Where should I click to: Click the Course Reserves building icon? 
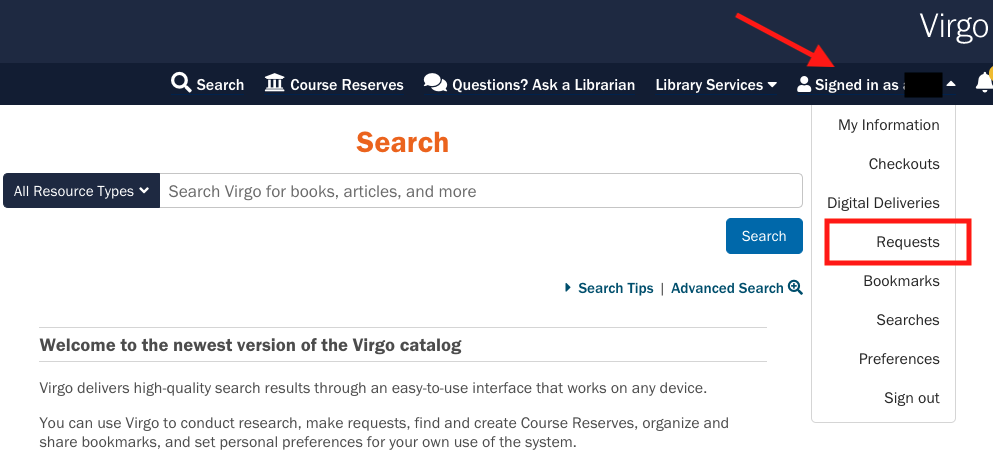pos(275,83)
